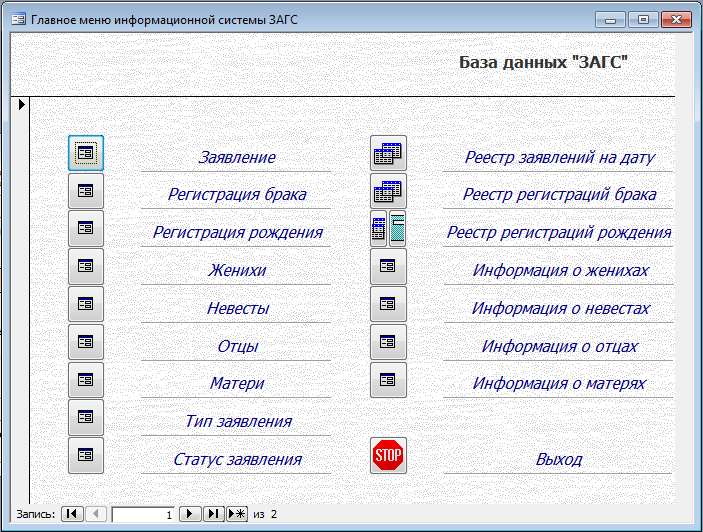Click icon beside Тип заявления

pyautogui.click(x=86, y=418)
